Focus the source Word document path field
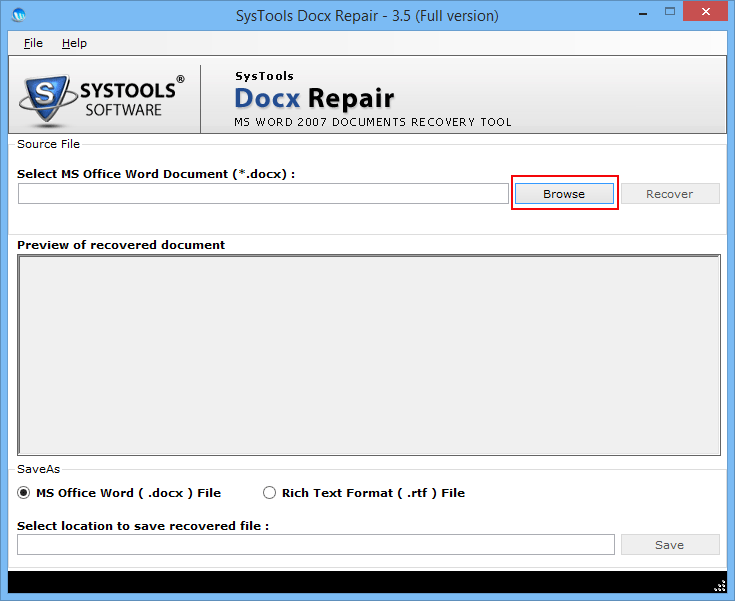 (263, 194)
